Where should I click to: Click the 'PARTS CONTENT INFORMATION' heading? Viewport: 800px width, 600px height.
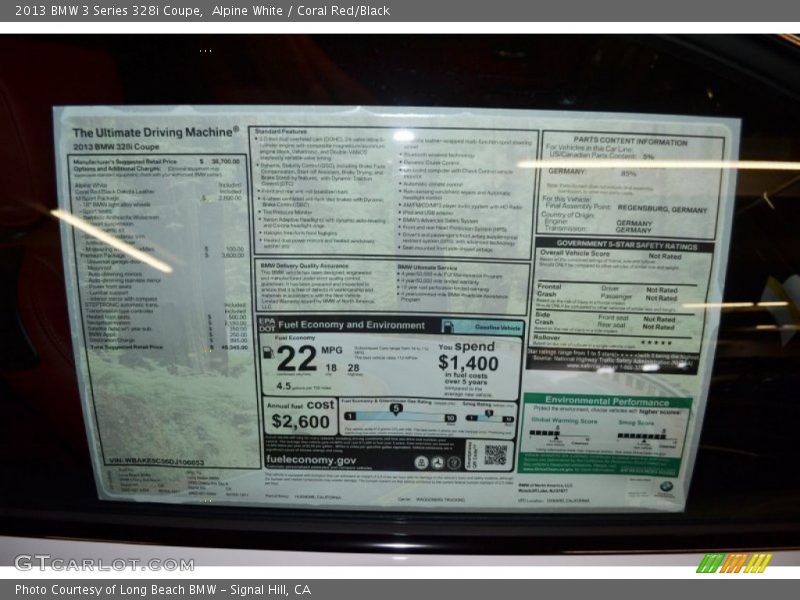(630, 141)
